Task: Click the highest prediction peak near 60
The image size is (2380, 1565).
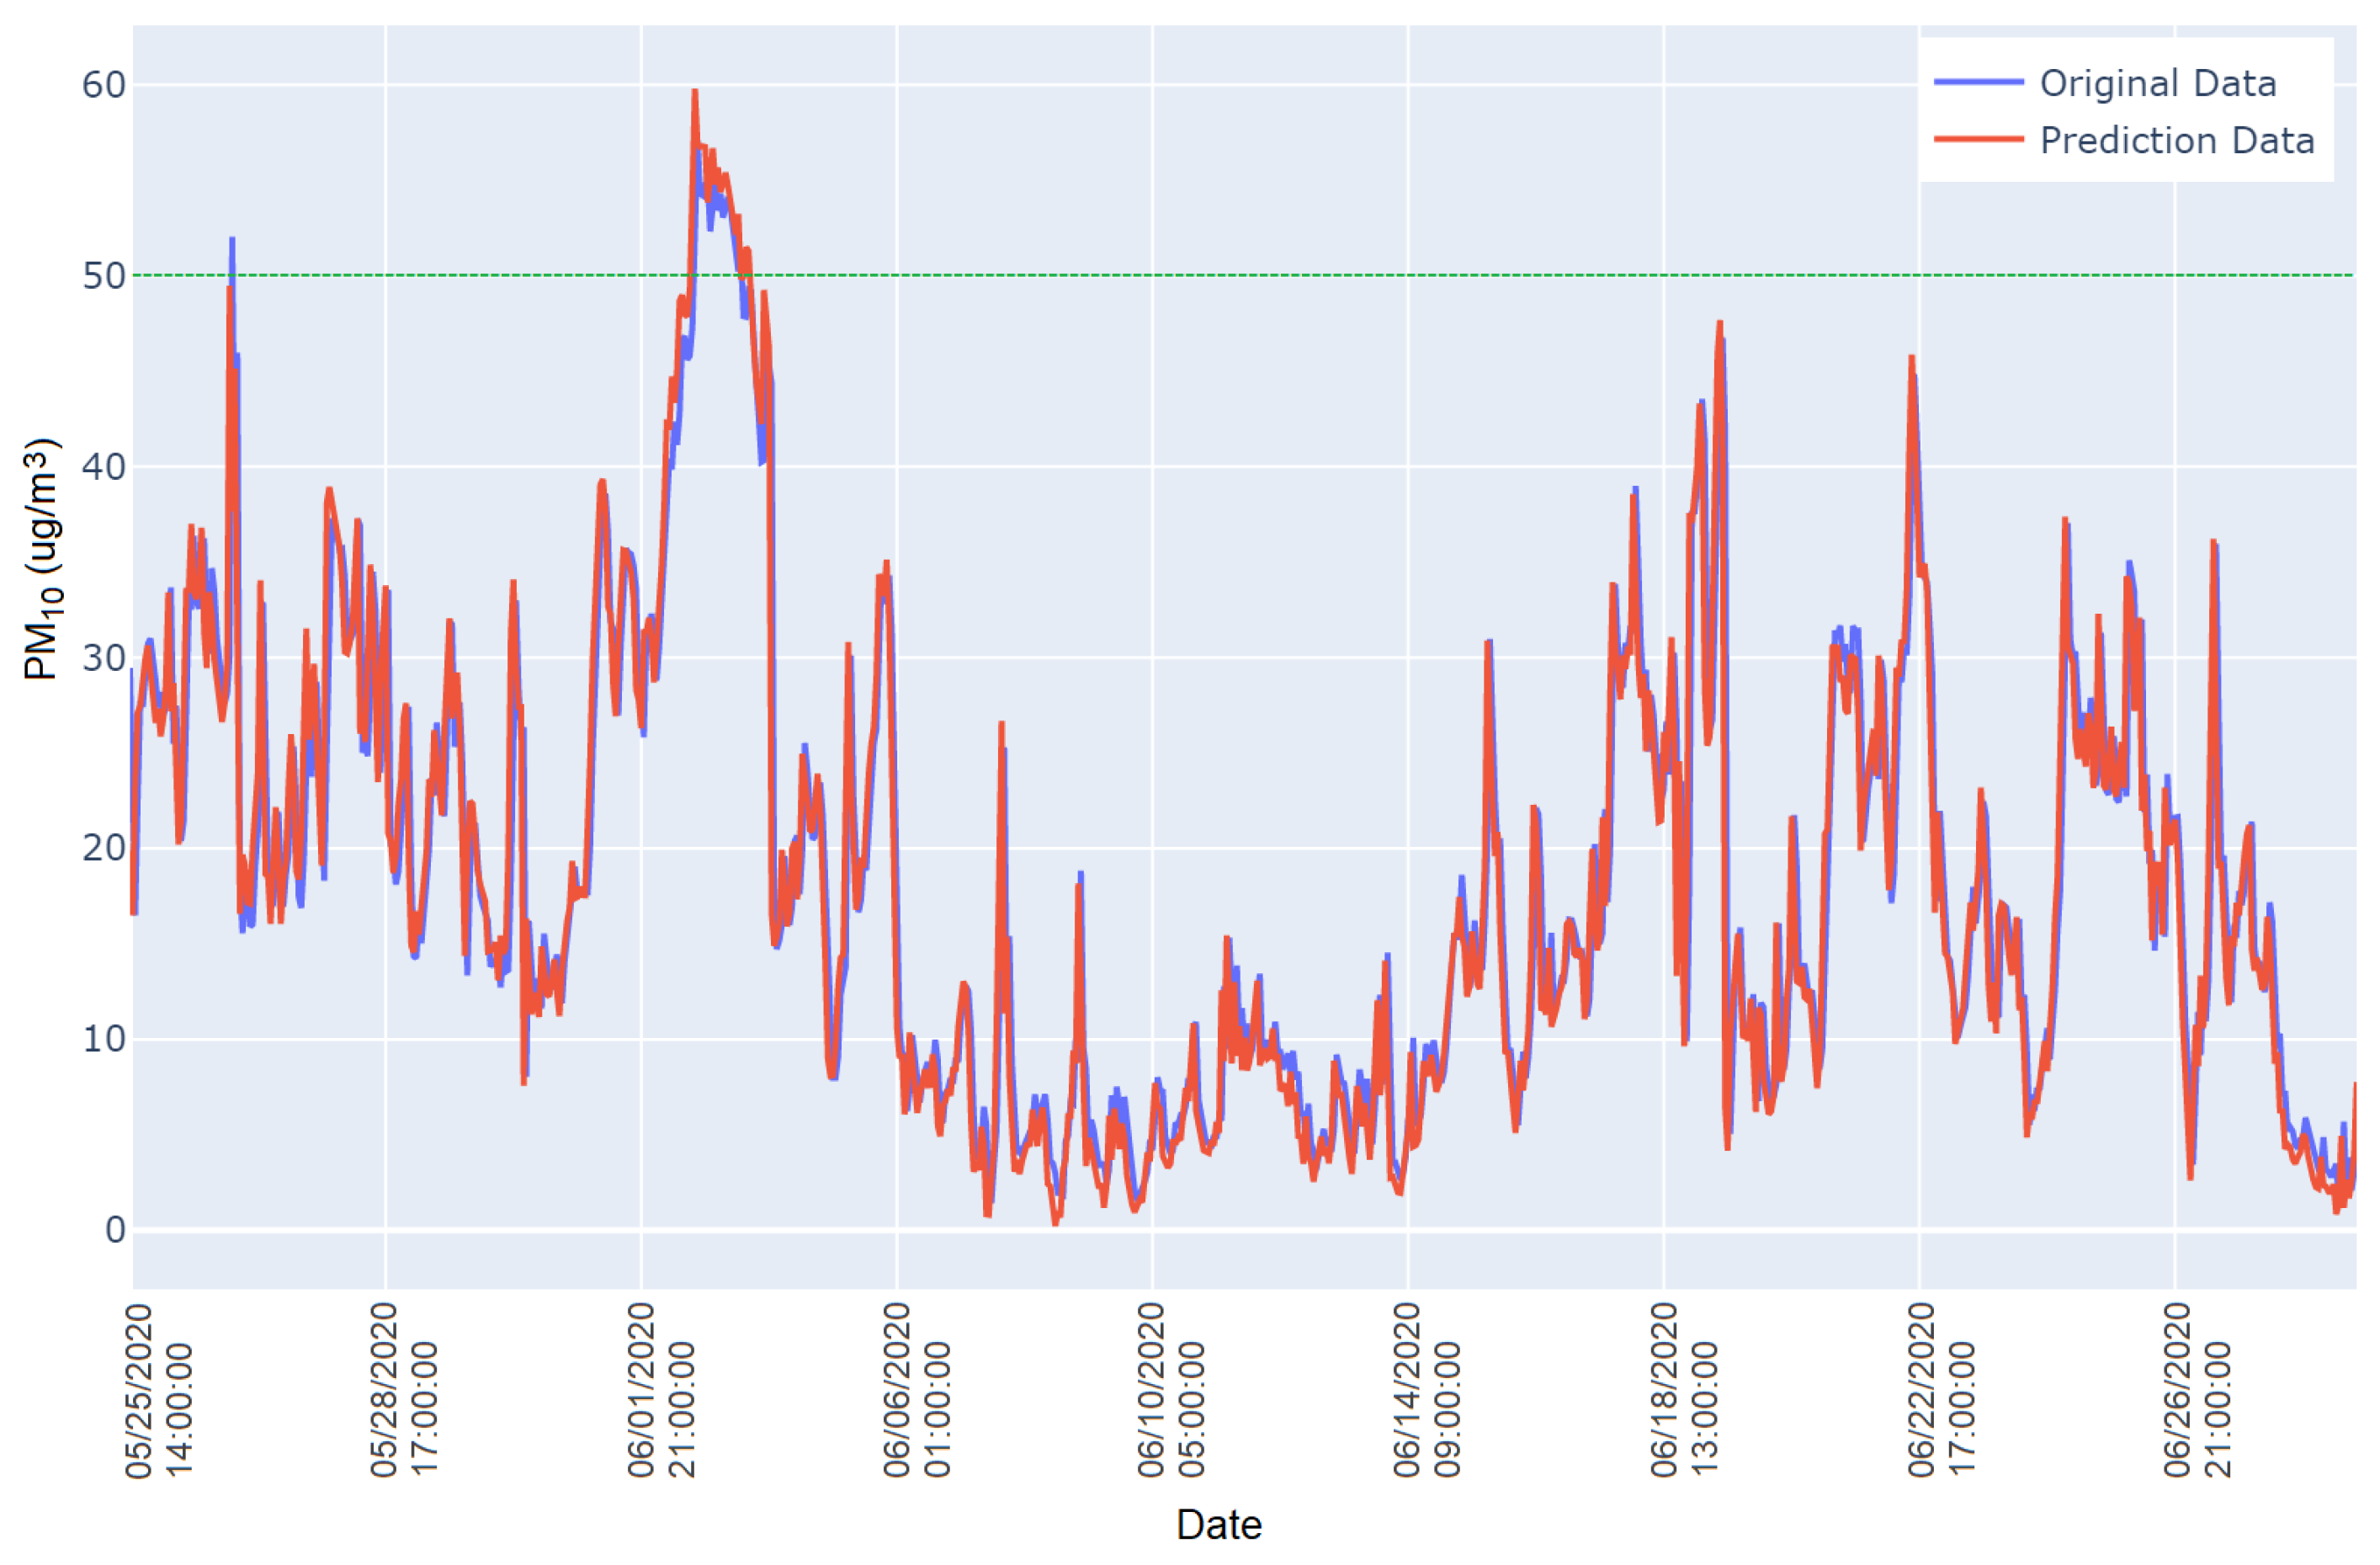Action: (694, 93)
